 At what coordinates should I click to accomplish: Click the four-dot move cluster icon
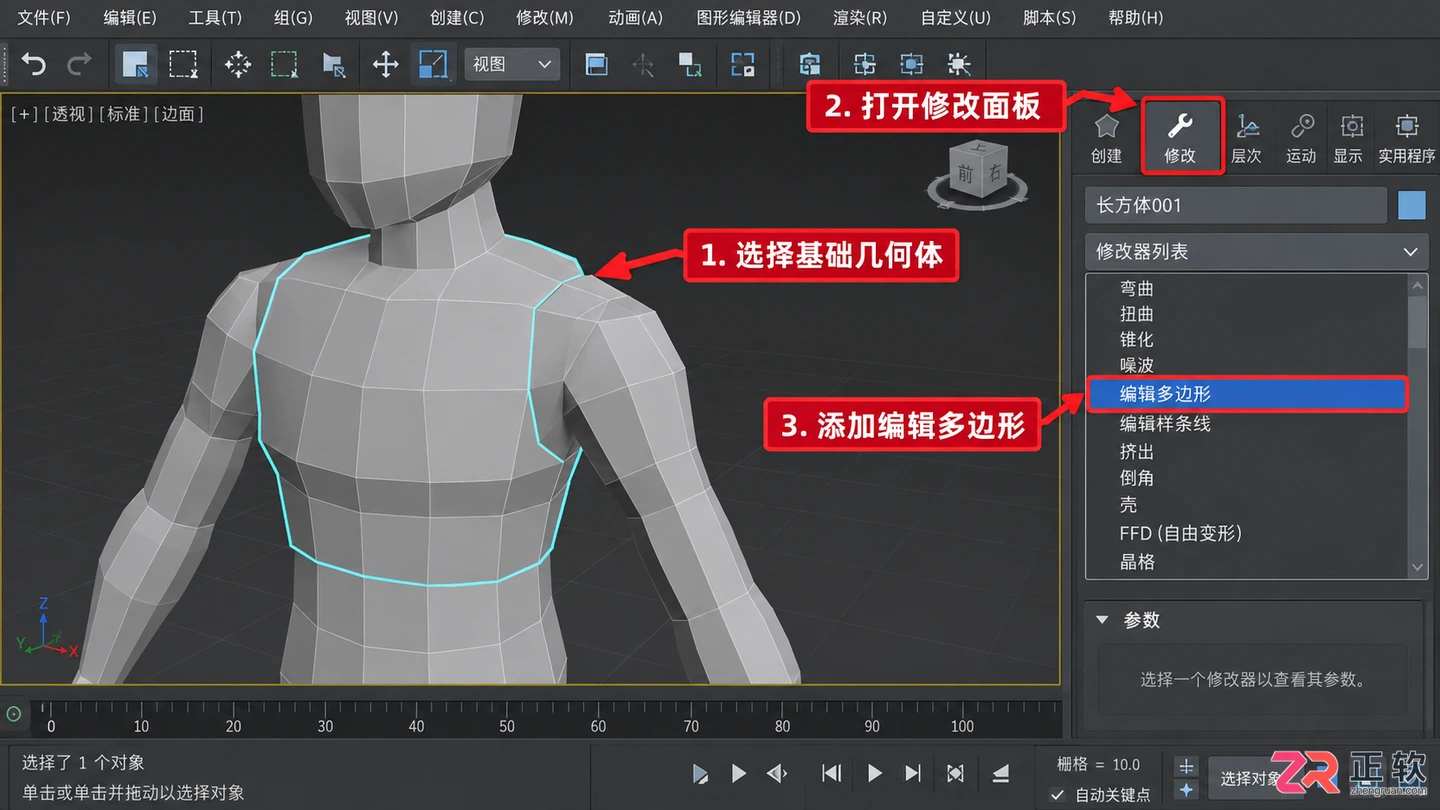pos(238,65)
